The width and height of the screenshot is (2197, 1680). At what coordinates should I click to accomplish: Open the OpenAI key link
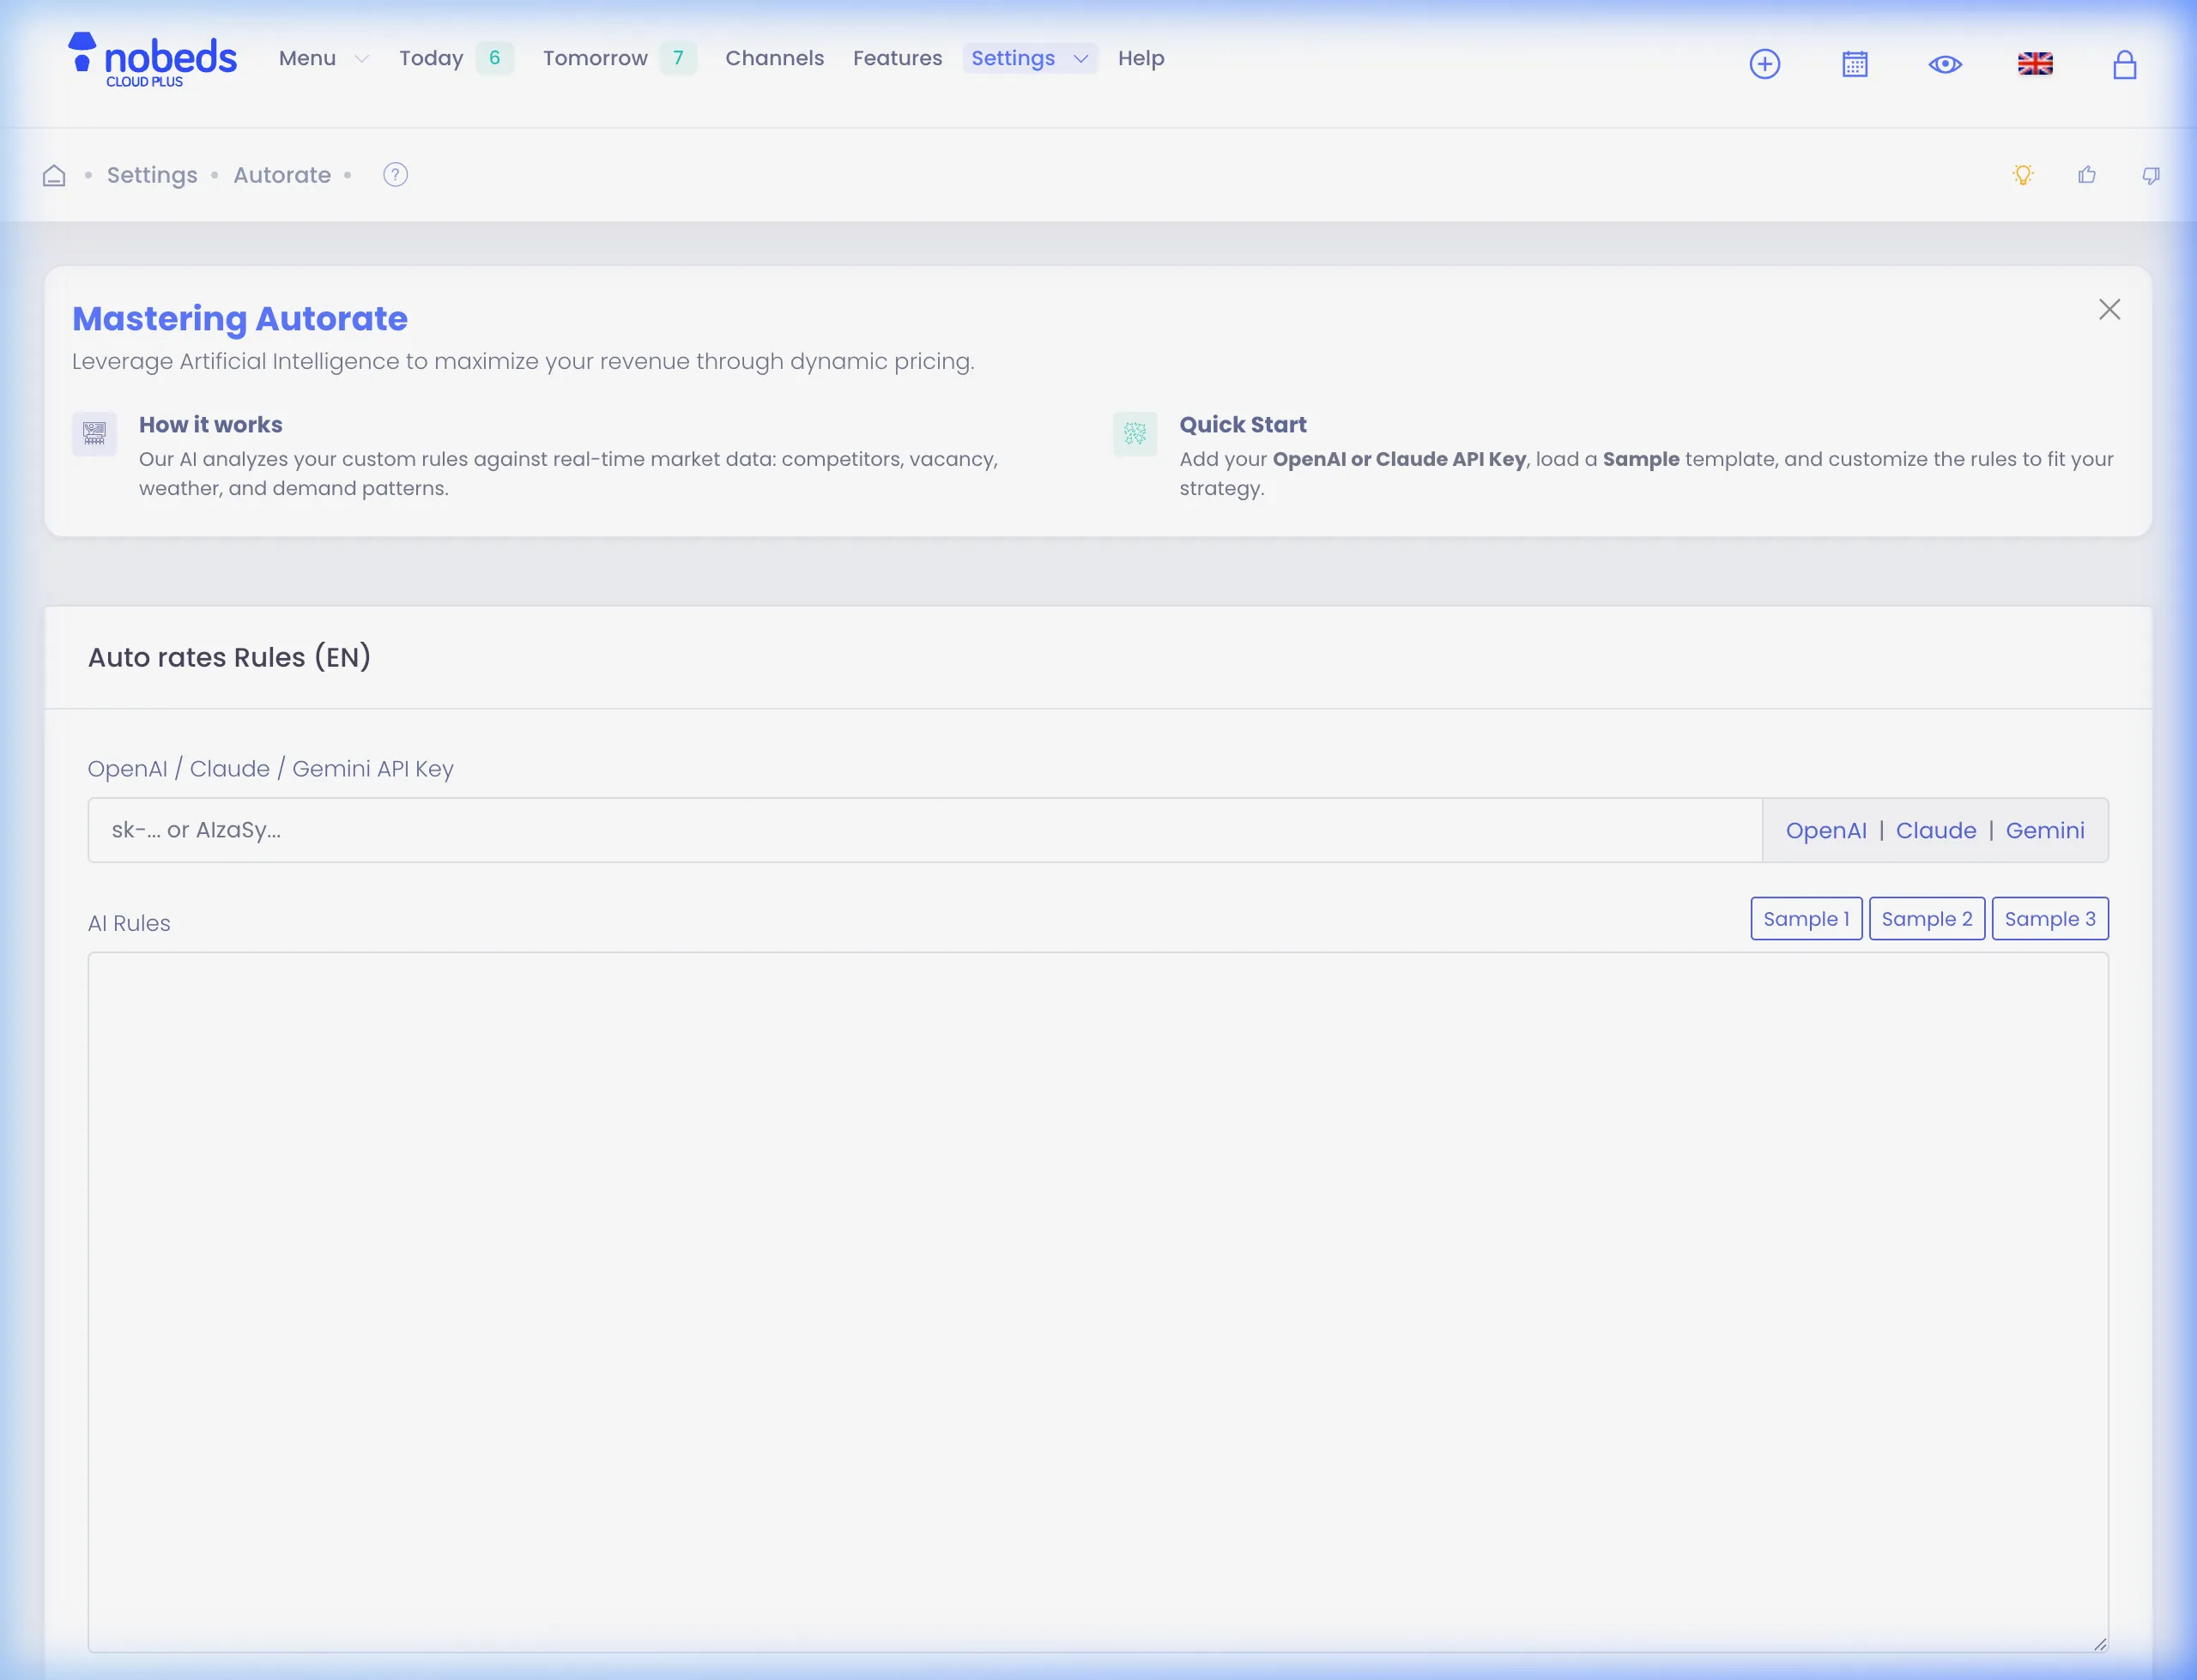(x=1825, y=830)
